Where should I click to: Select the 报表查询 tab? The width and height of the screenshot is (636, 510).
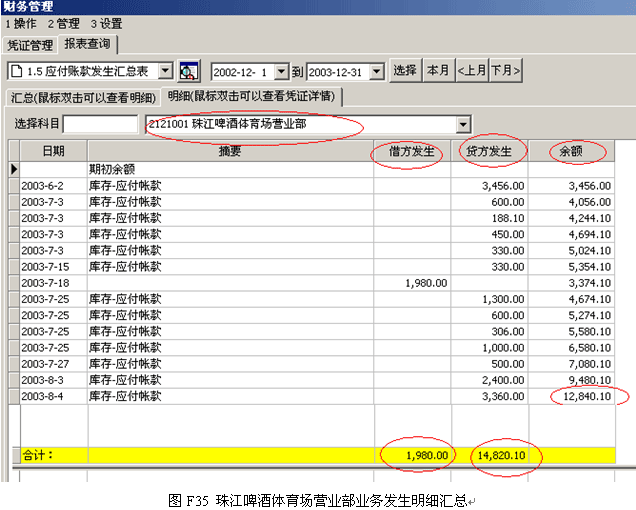(89, 45)
